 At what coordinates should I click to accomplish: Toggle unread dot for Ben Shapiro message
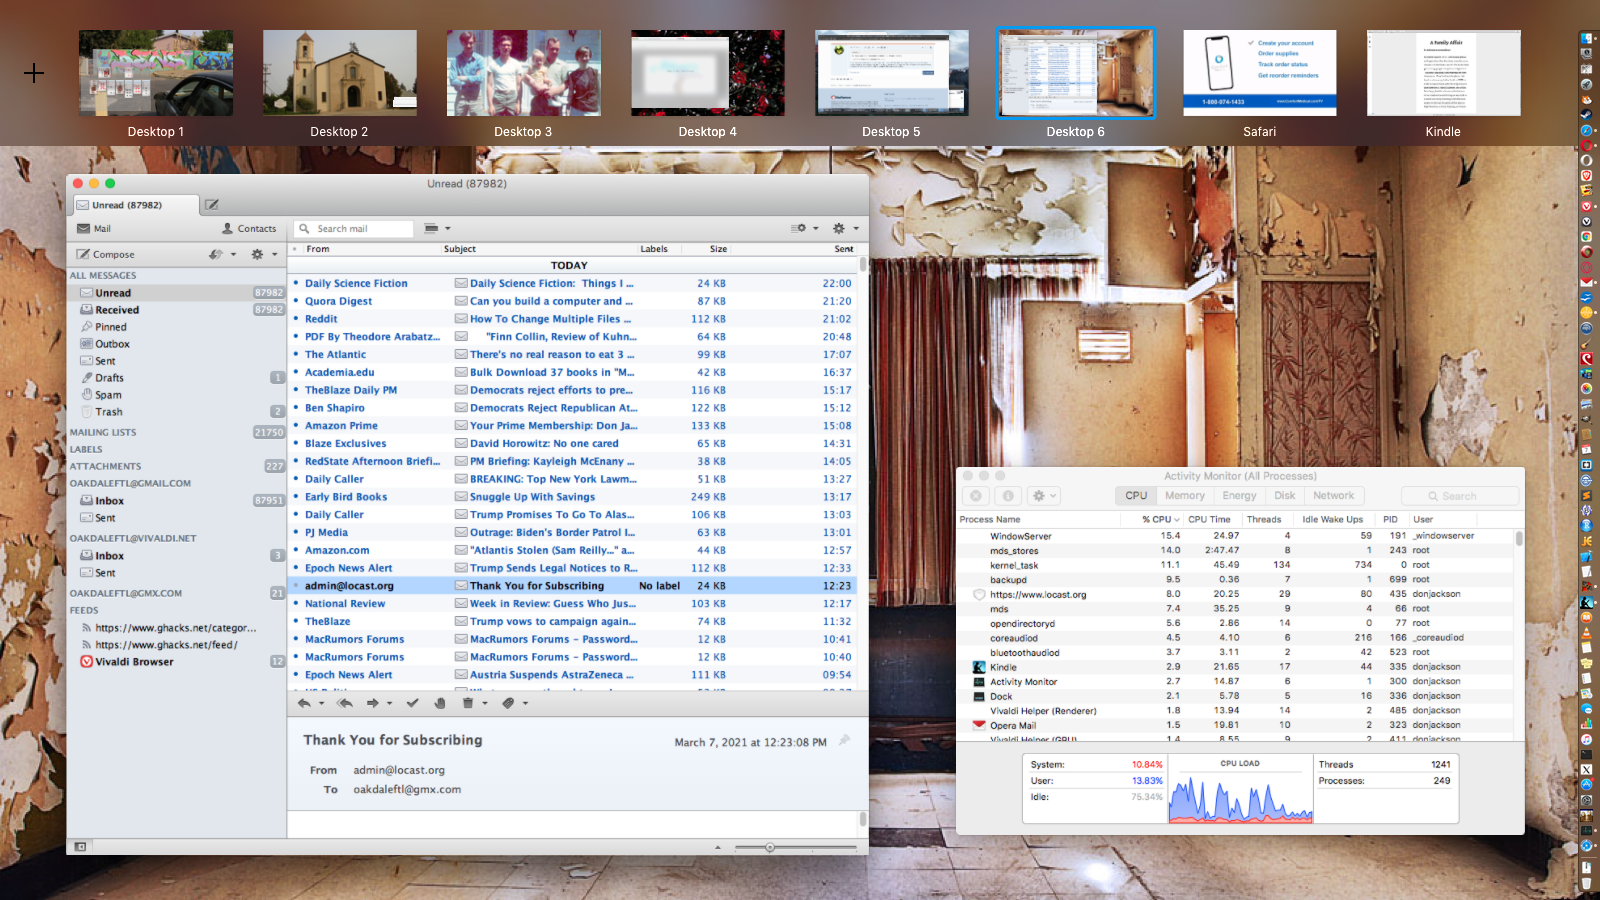tap(296, 408)
